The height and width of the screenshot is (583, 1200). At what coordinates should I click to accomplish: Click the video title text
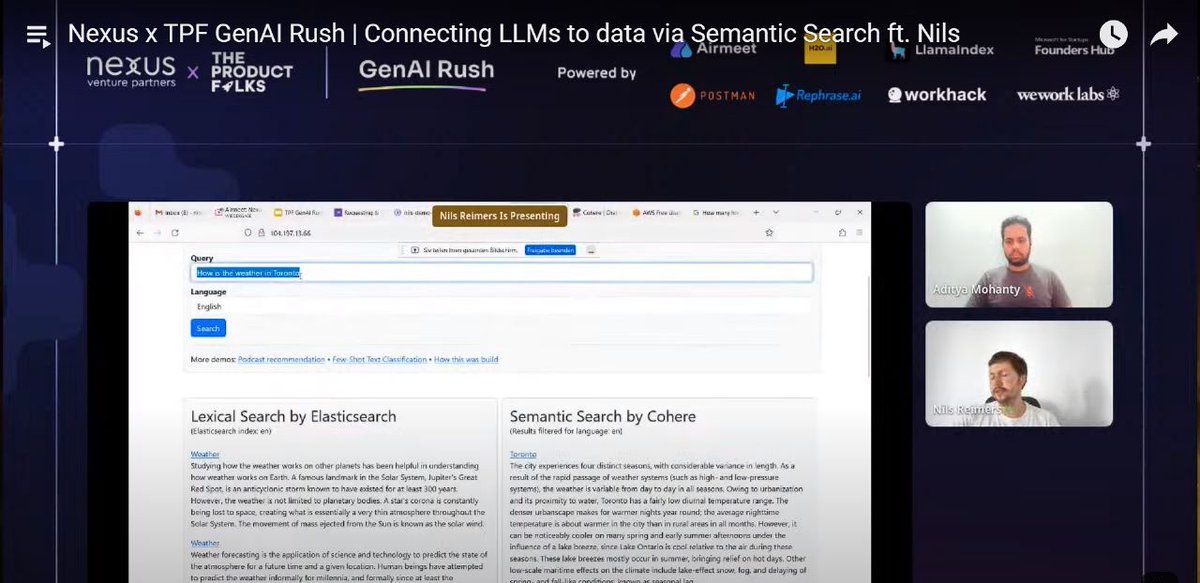click(x=514, y=34)
